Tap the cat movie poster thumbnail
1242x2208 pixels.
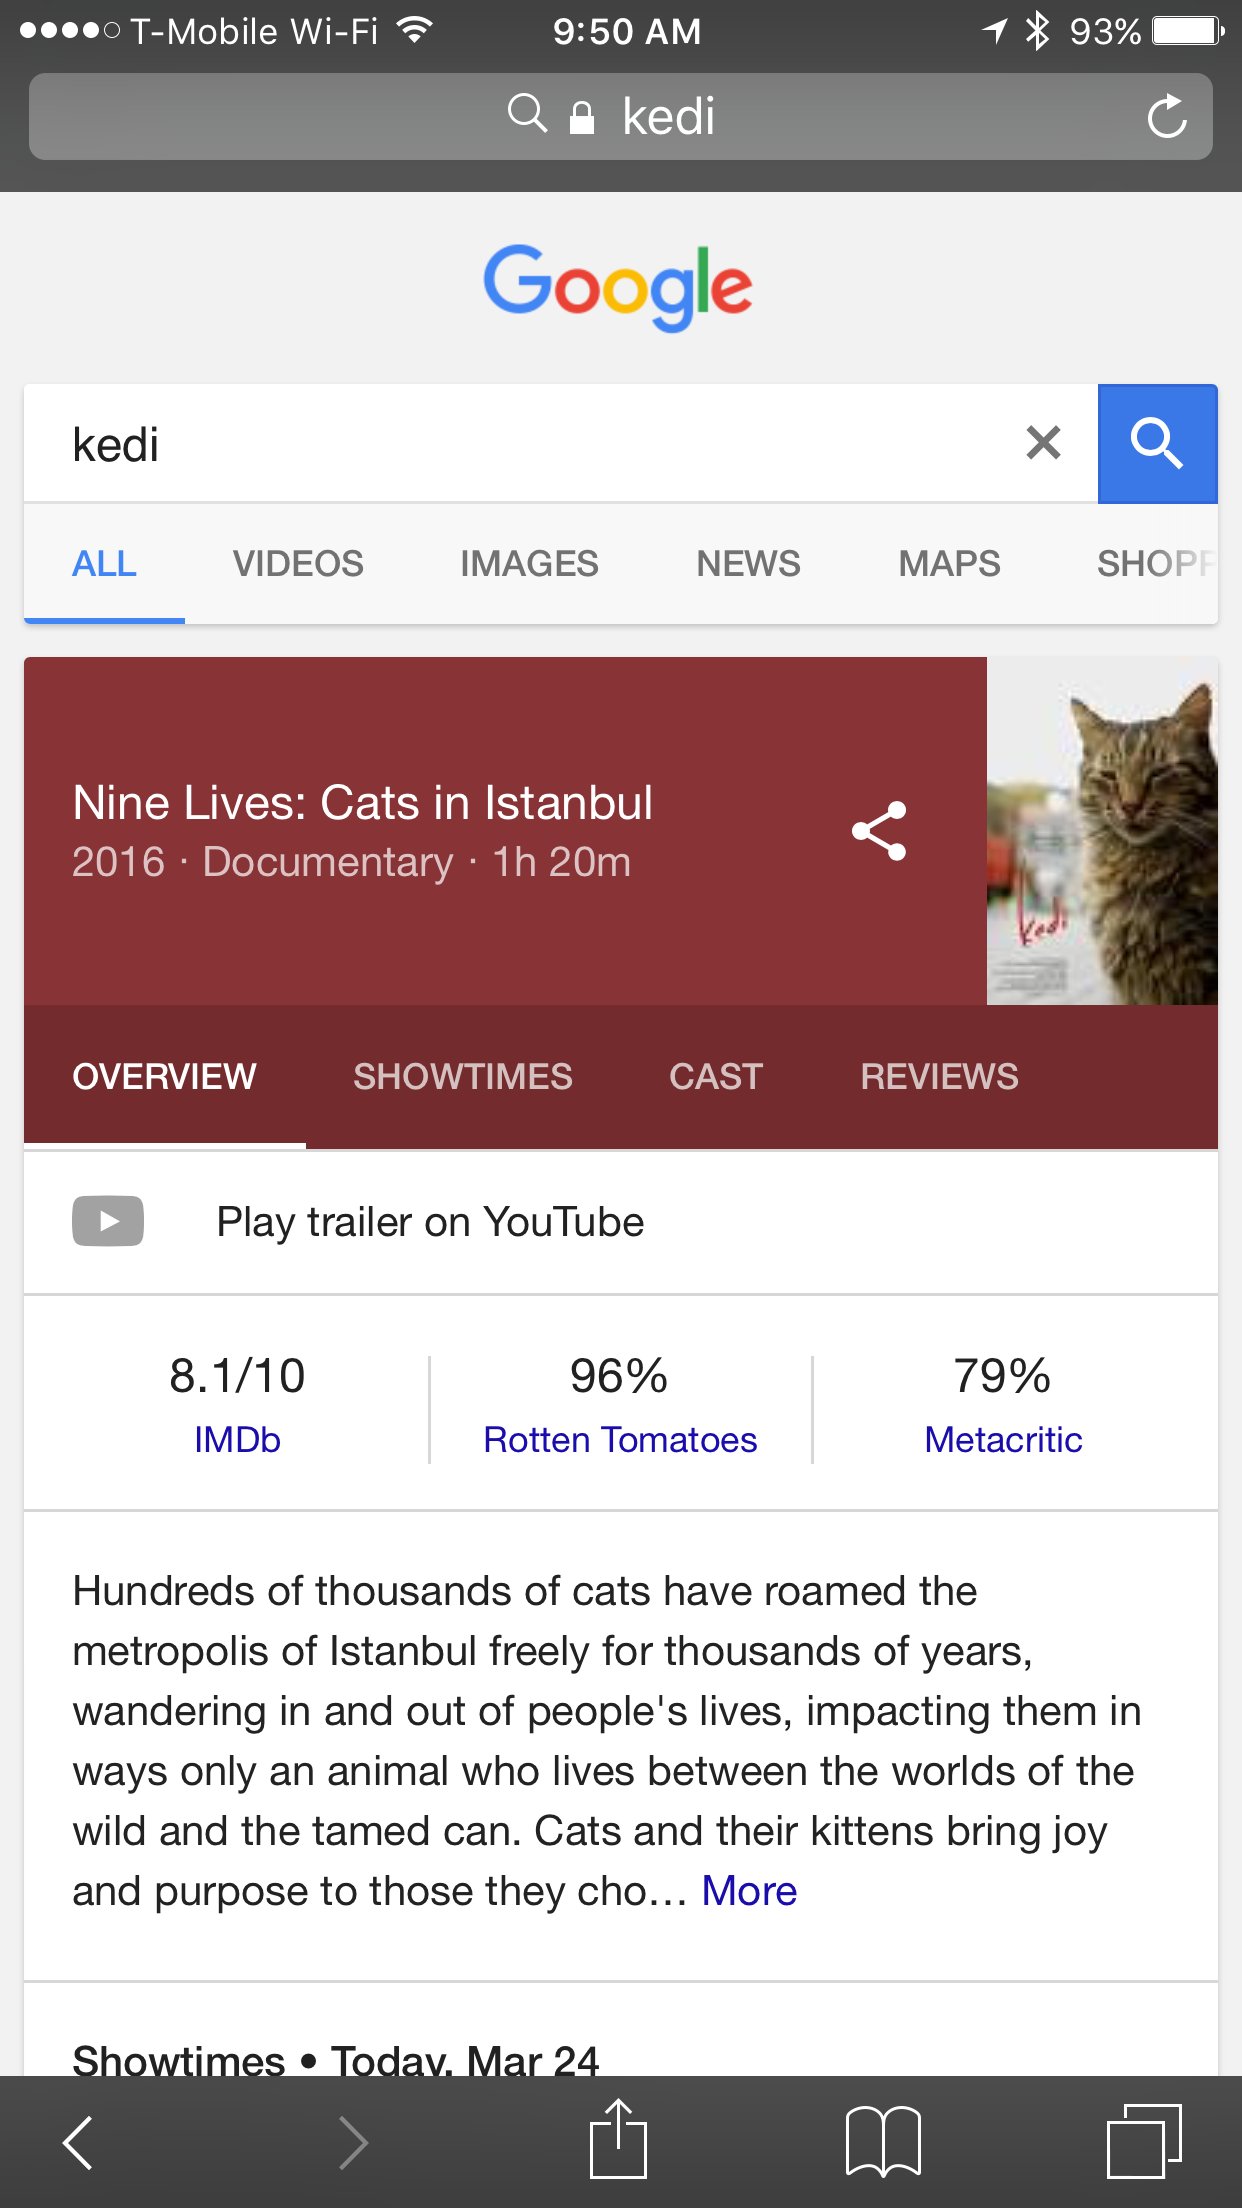click(x=1102, y=831)
